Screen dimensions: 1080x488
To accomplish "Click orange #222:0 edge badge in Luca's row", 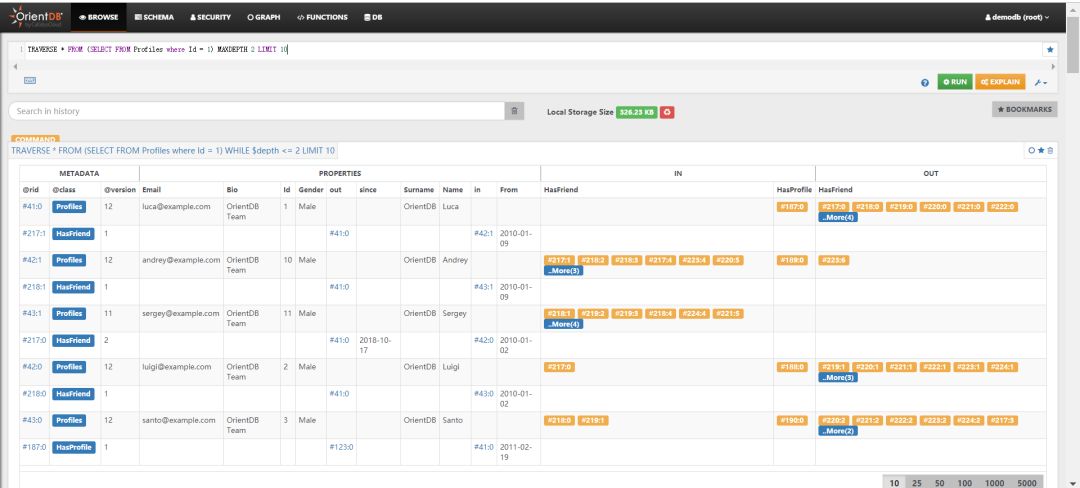I will click(x=1002, y=206).
